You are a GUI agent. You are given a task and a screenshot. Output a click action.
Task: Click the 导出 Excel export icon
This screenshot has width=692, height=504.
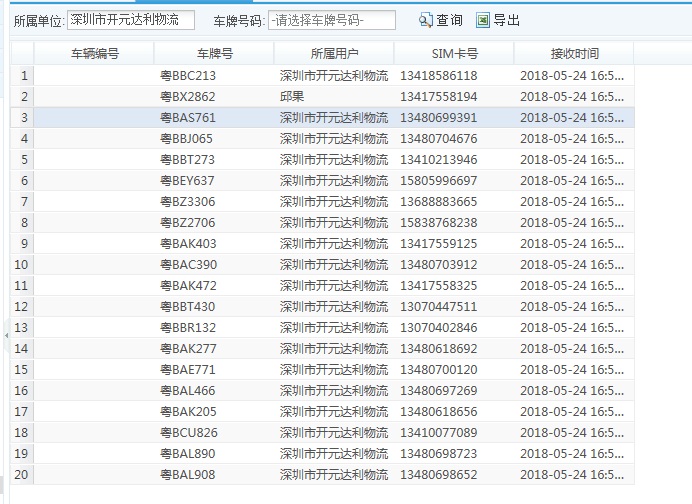point(483,20)
